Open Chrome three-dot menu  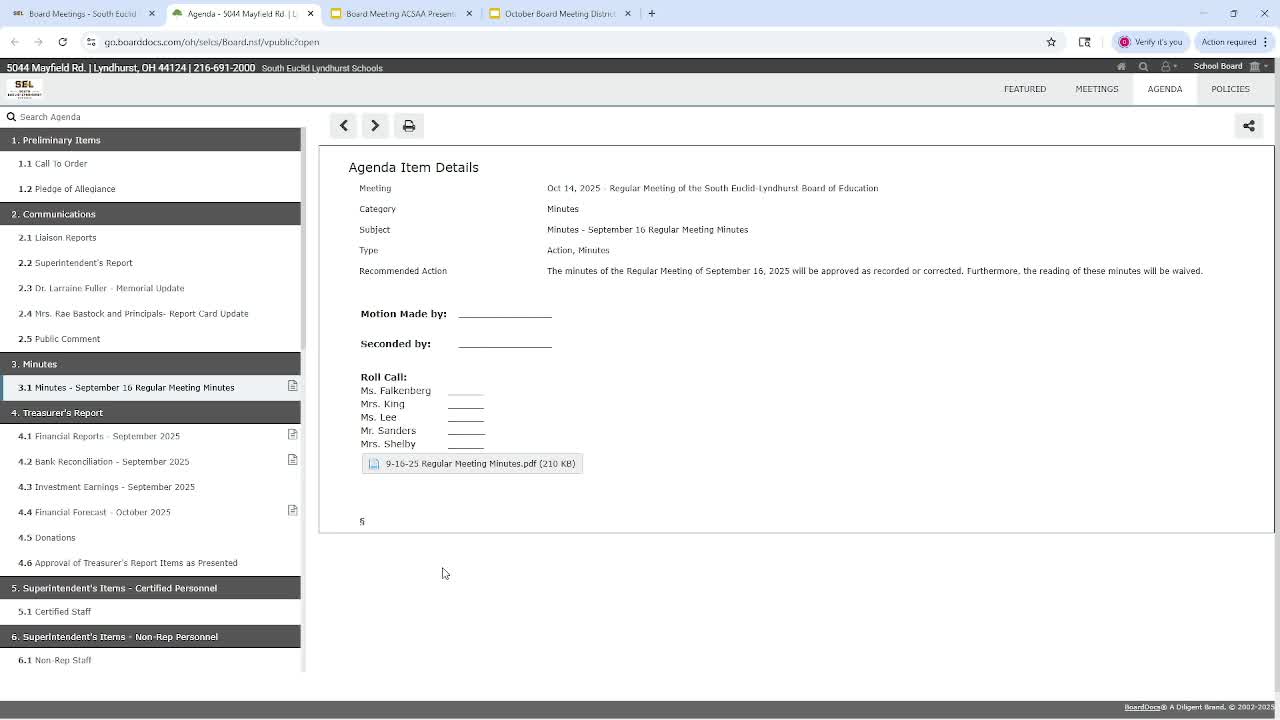click(1266, 42)
